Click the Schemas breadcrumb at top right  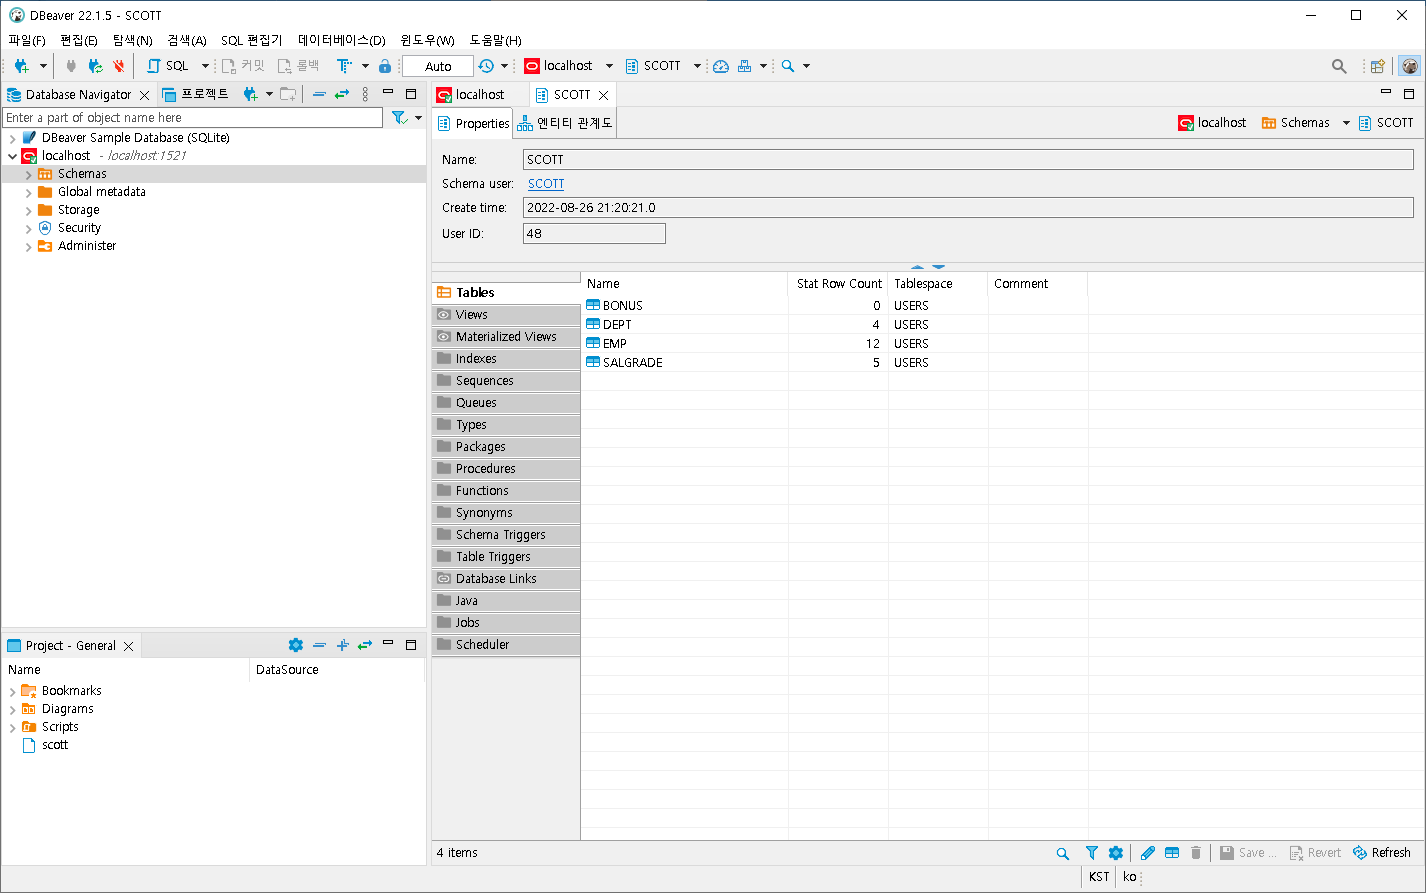[x=1305, y=123]
